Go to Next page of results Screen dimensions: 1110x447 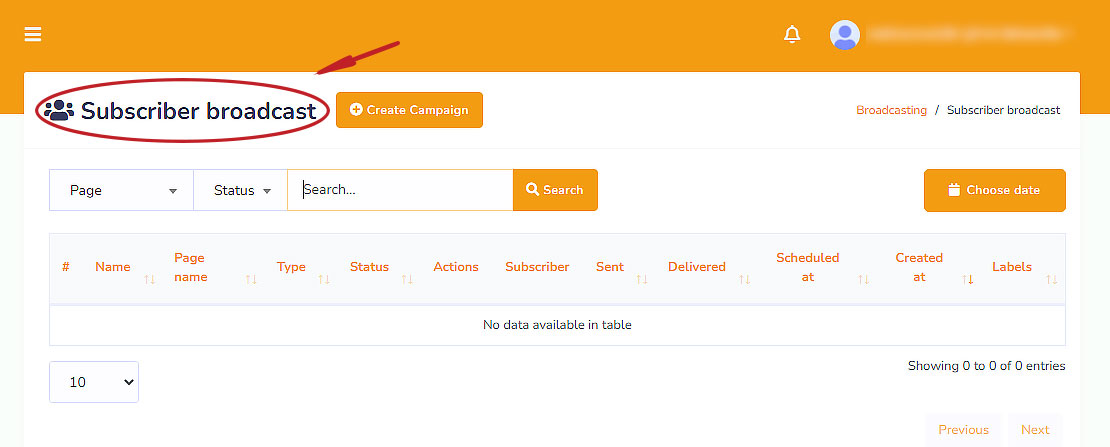(x=1035, y=430)
